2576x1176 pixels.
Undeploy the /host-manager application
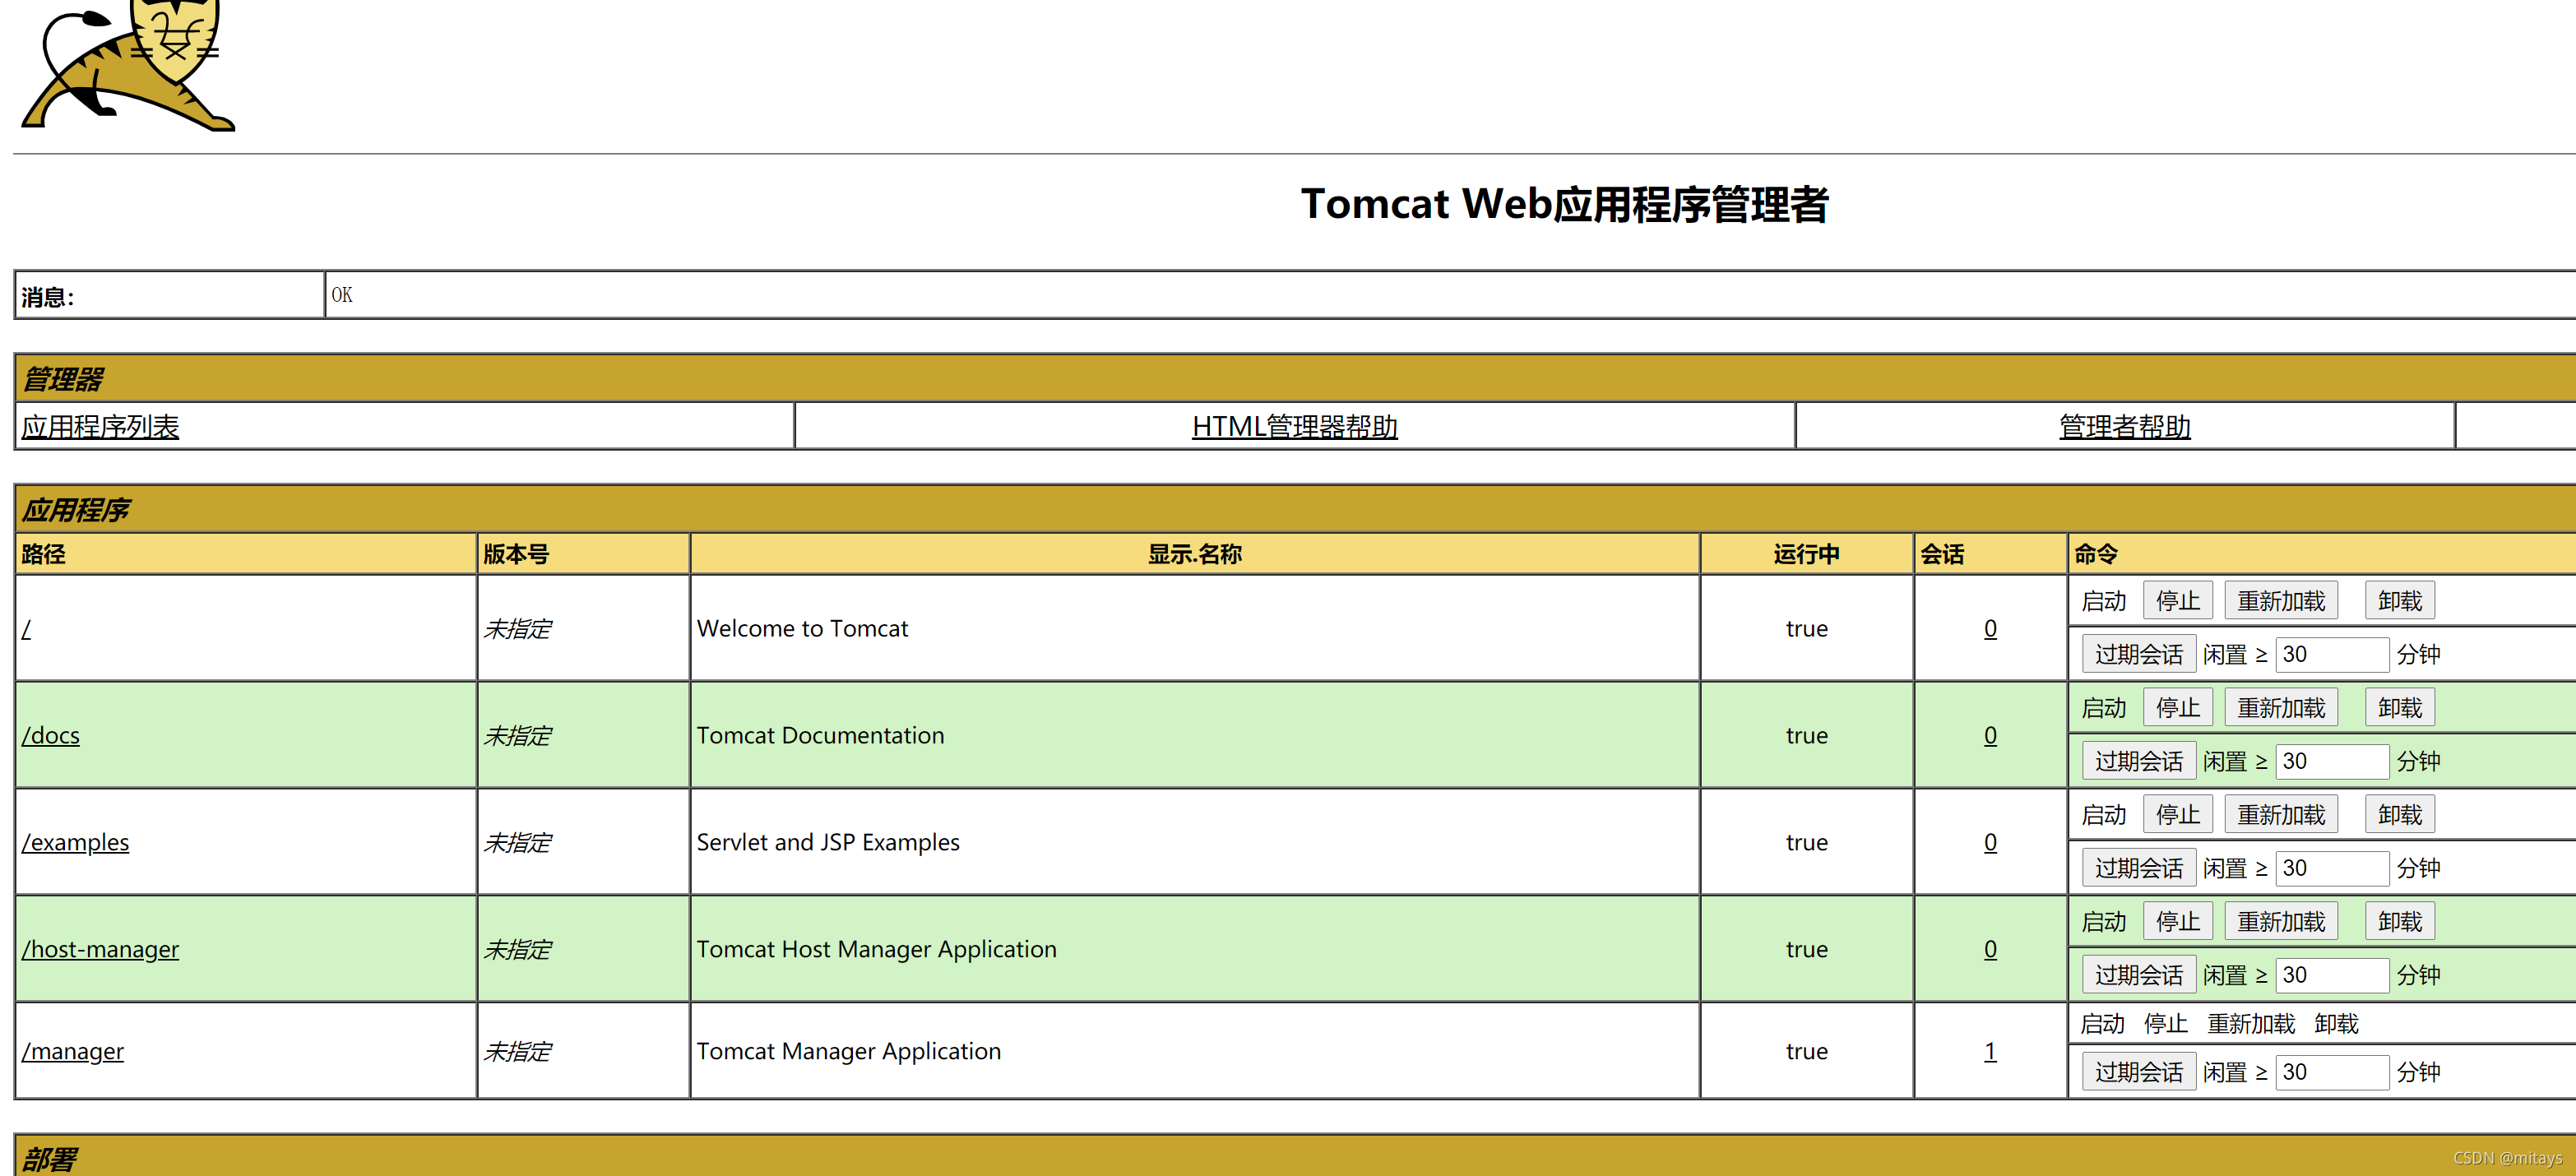pos(2399,922)
